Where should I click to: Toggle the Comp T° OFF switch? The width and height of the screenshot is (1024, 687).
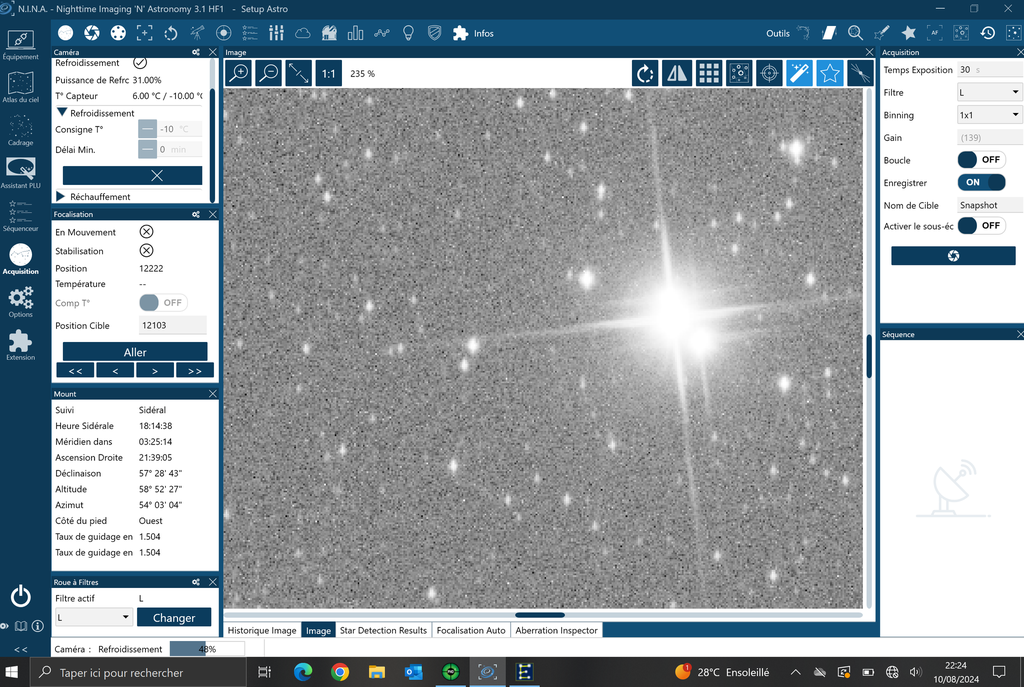(x=163, y=303)
